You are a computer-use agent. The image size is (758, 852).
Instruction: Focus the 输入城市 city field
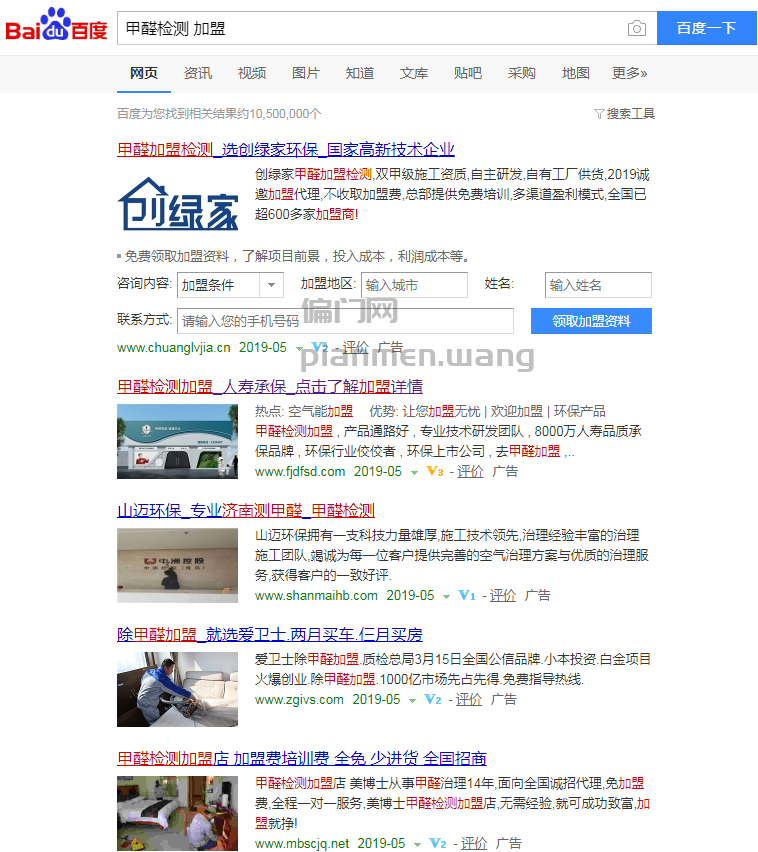point(414,285)
